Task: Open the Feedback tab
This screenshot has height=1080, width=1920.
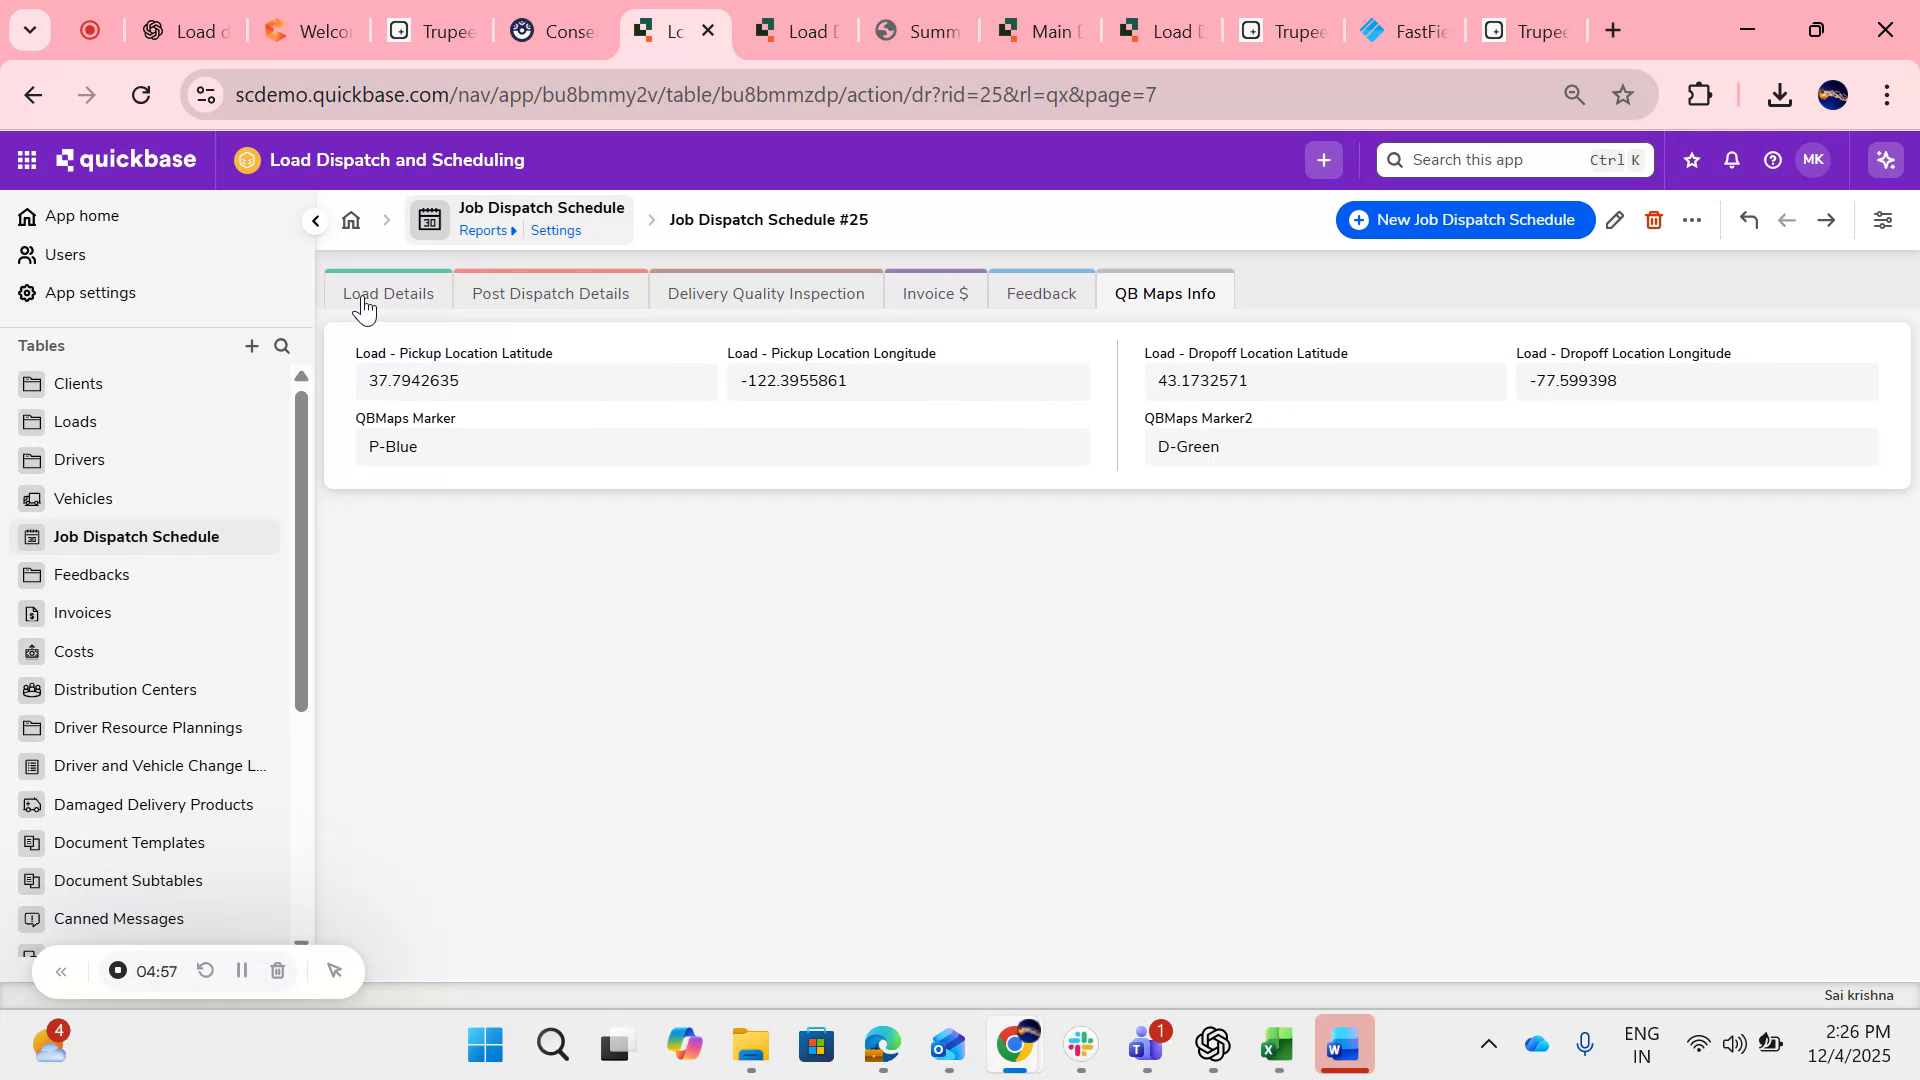Action: tap(1041, 292)
